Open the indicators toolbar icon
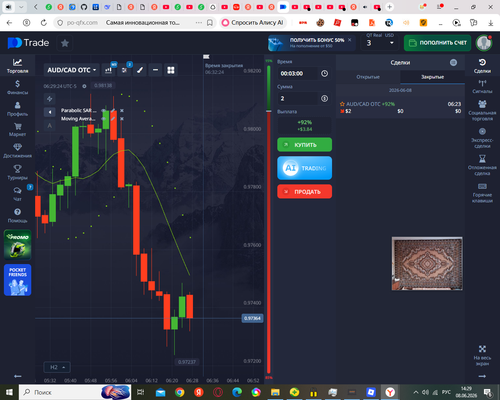The width and height of the screenshot is (500, 400). tap(124, 70)
